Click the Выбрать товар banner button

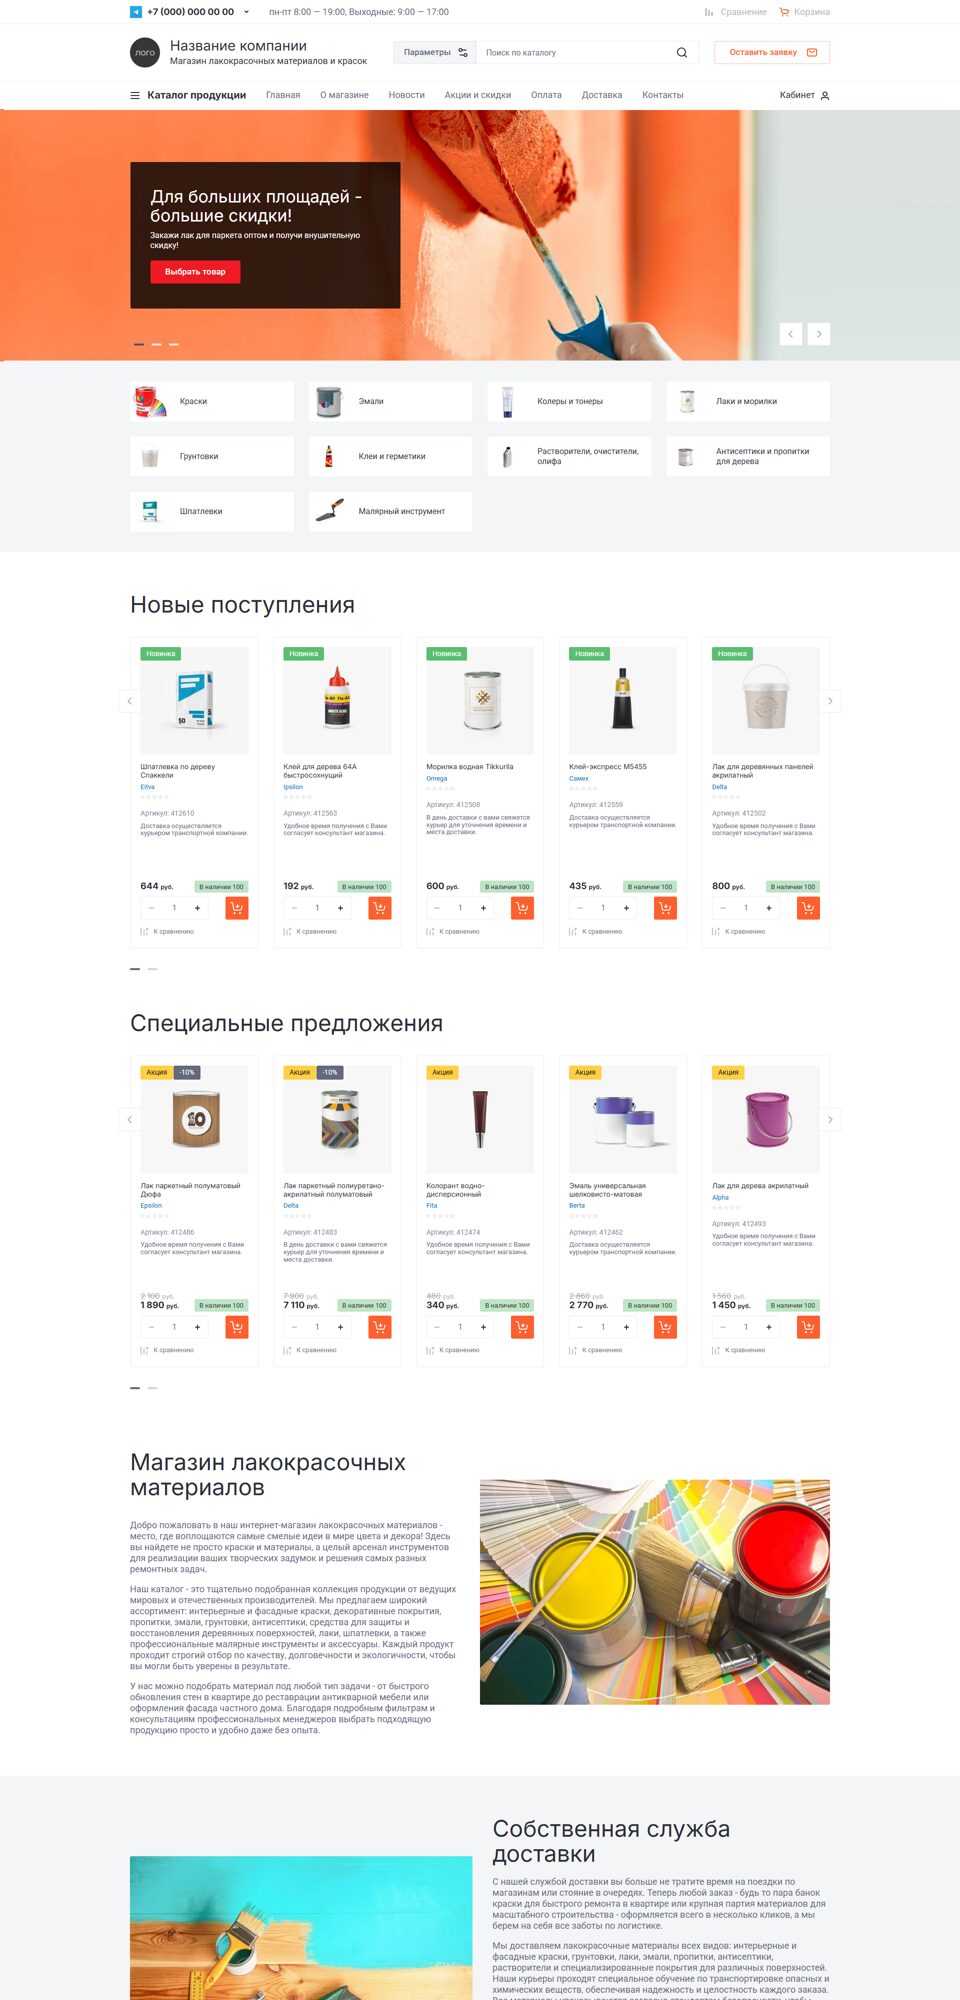tap(195, 272)
